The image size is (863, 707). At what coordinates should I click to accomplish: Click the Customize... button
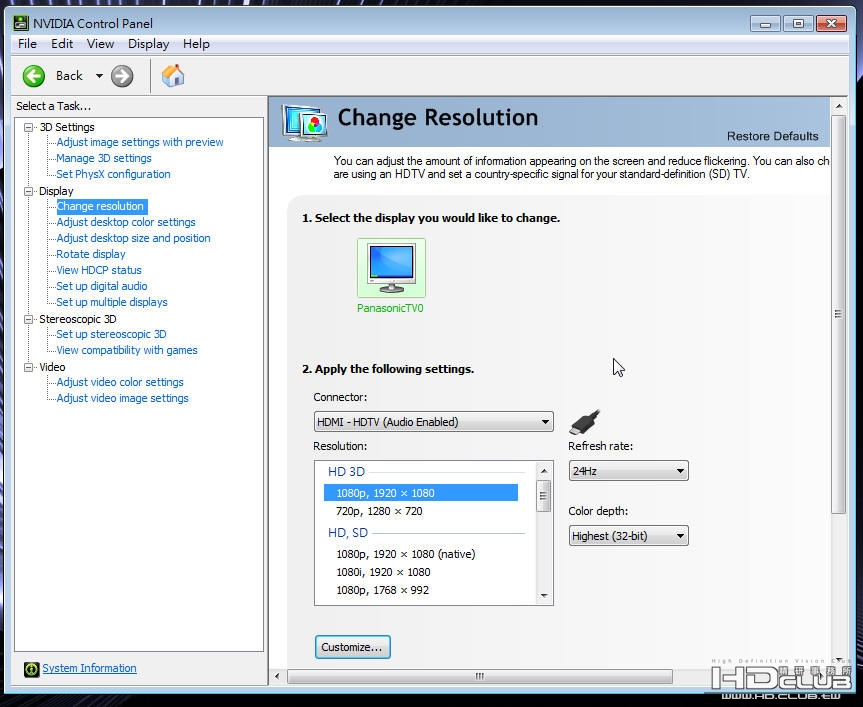click(x=353, y=647)
